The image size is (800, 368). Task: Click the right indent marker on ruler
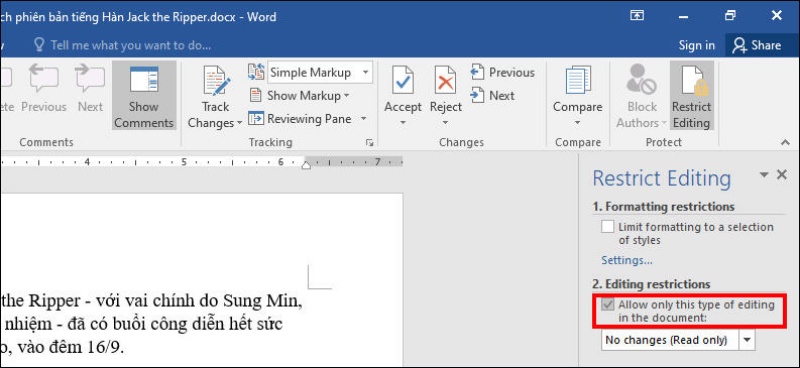pyautogui.click(x=306, y=165)
